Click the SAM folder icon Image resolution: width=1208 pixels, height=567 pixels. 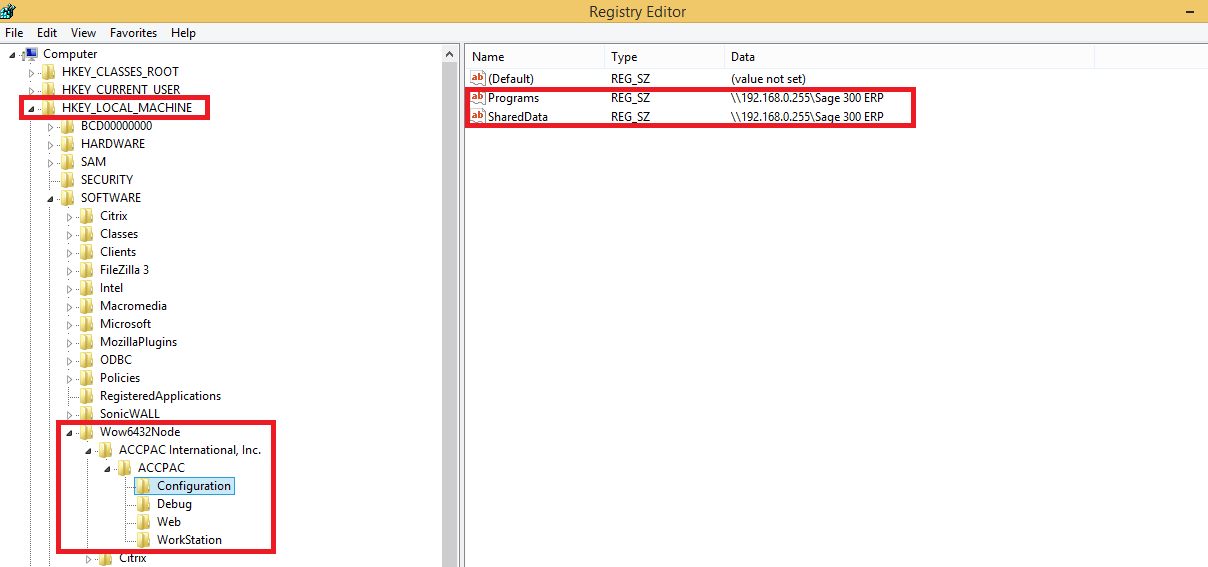tap(68, 162)
